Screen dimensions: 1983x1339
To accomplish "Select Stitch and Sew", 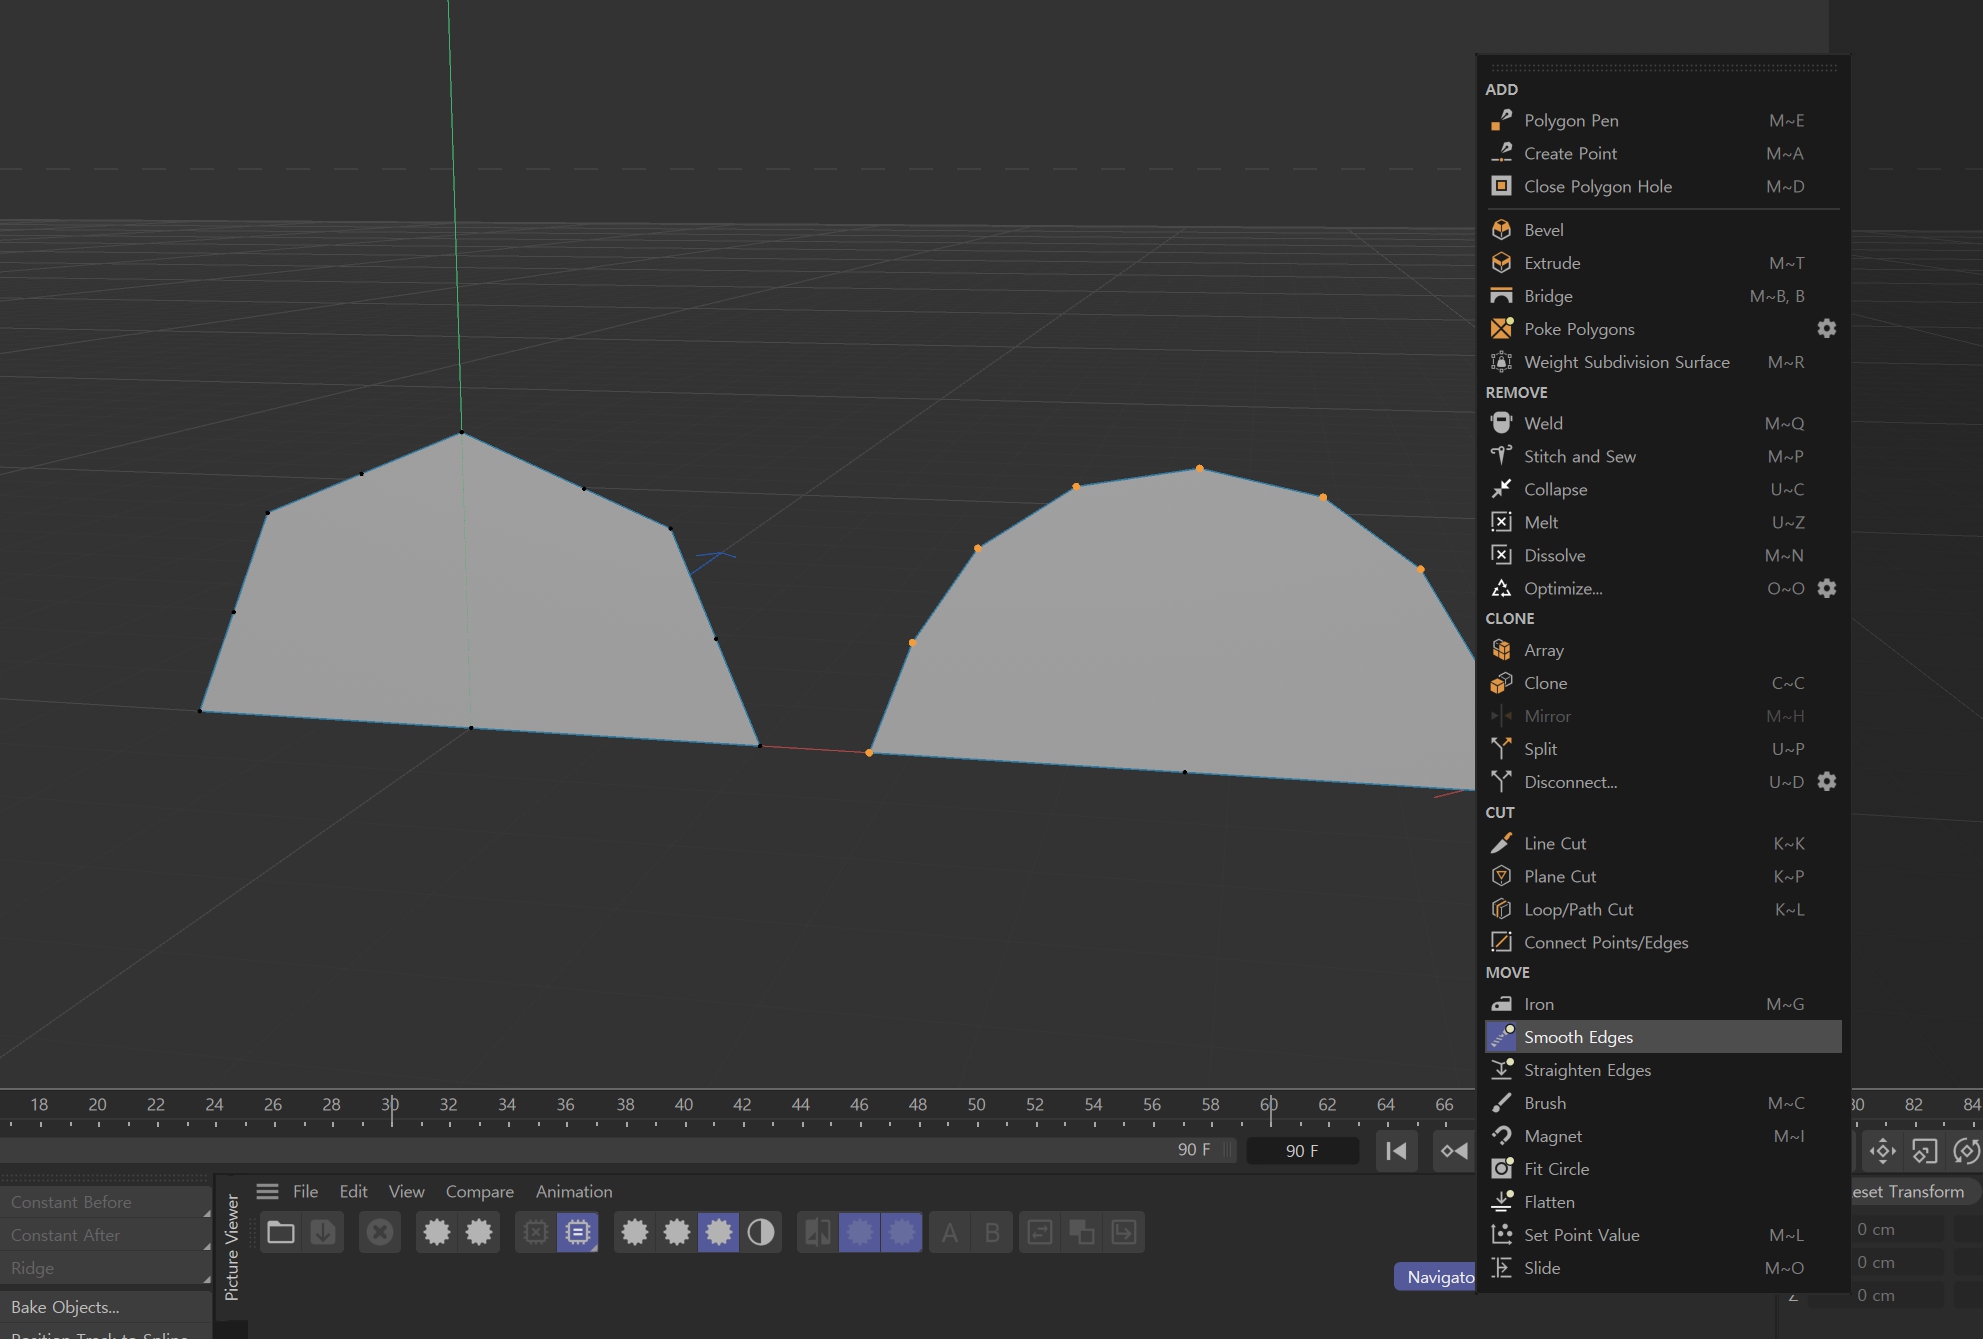I will (x=1663, y=456).
